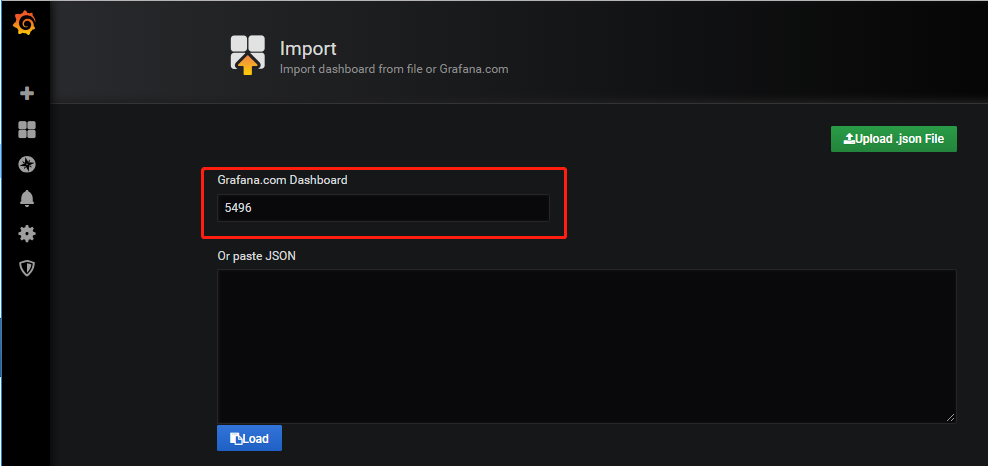
Task: Click the Import page header icon
Action: click(248, 55)
